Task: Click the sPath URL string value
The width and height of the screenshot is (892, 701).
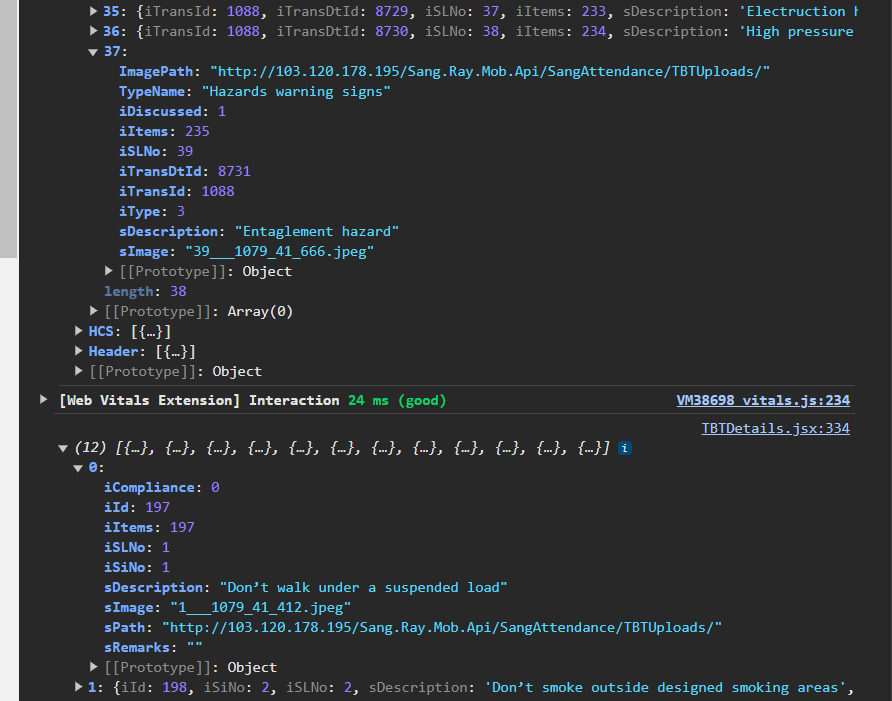Action: (441, 627)
